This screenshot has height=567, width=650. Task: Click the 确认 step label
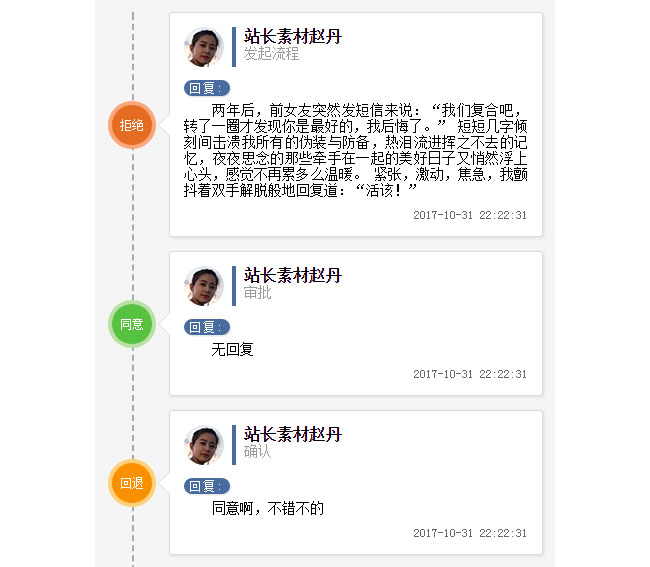(258, 452)
